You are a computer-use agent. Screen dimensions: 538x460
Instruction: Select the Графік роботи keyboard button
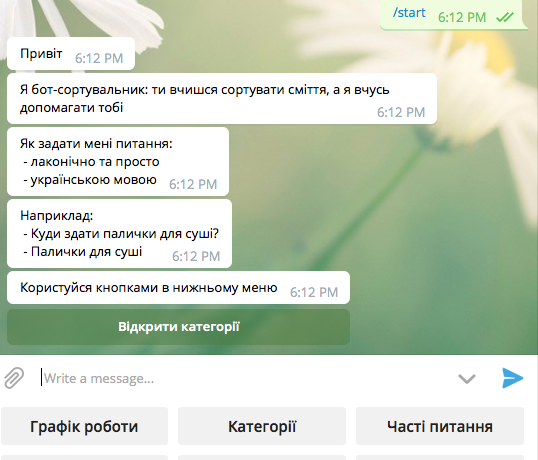84,426
